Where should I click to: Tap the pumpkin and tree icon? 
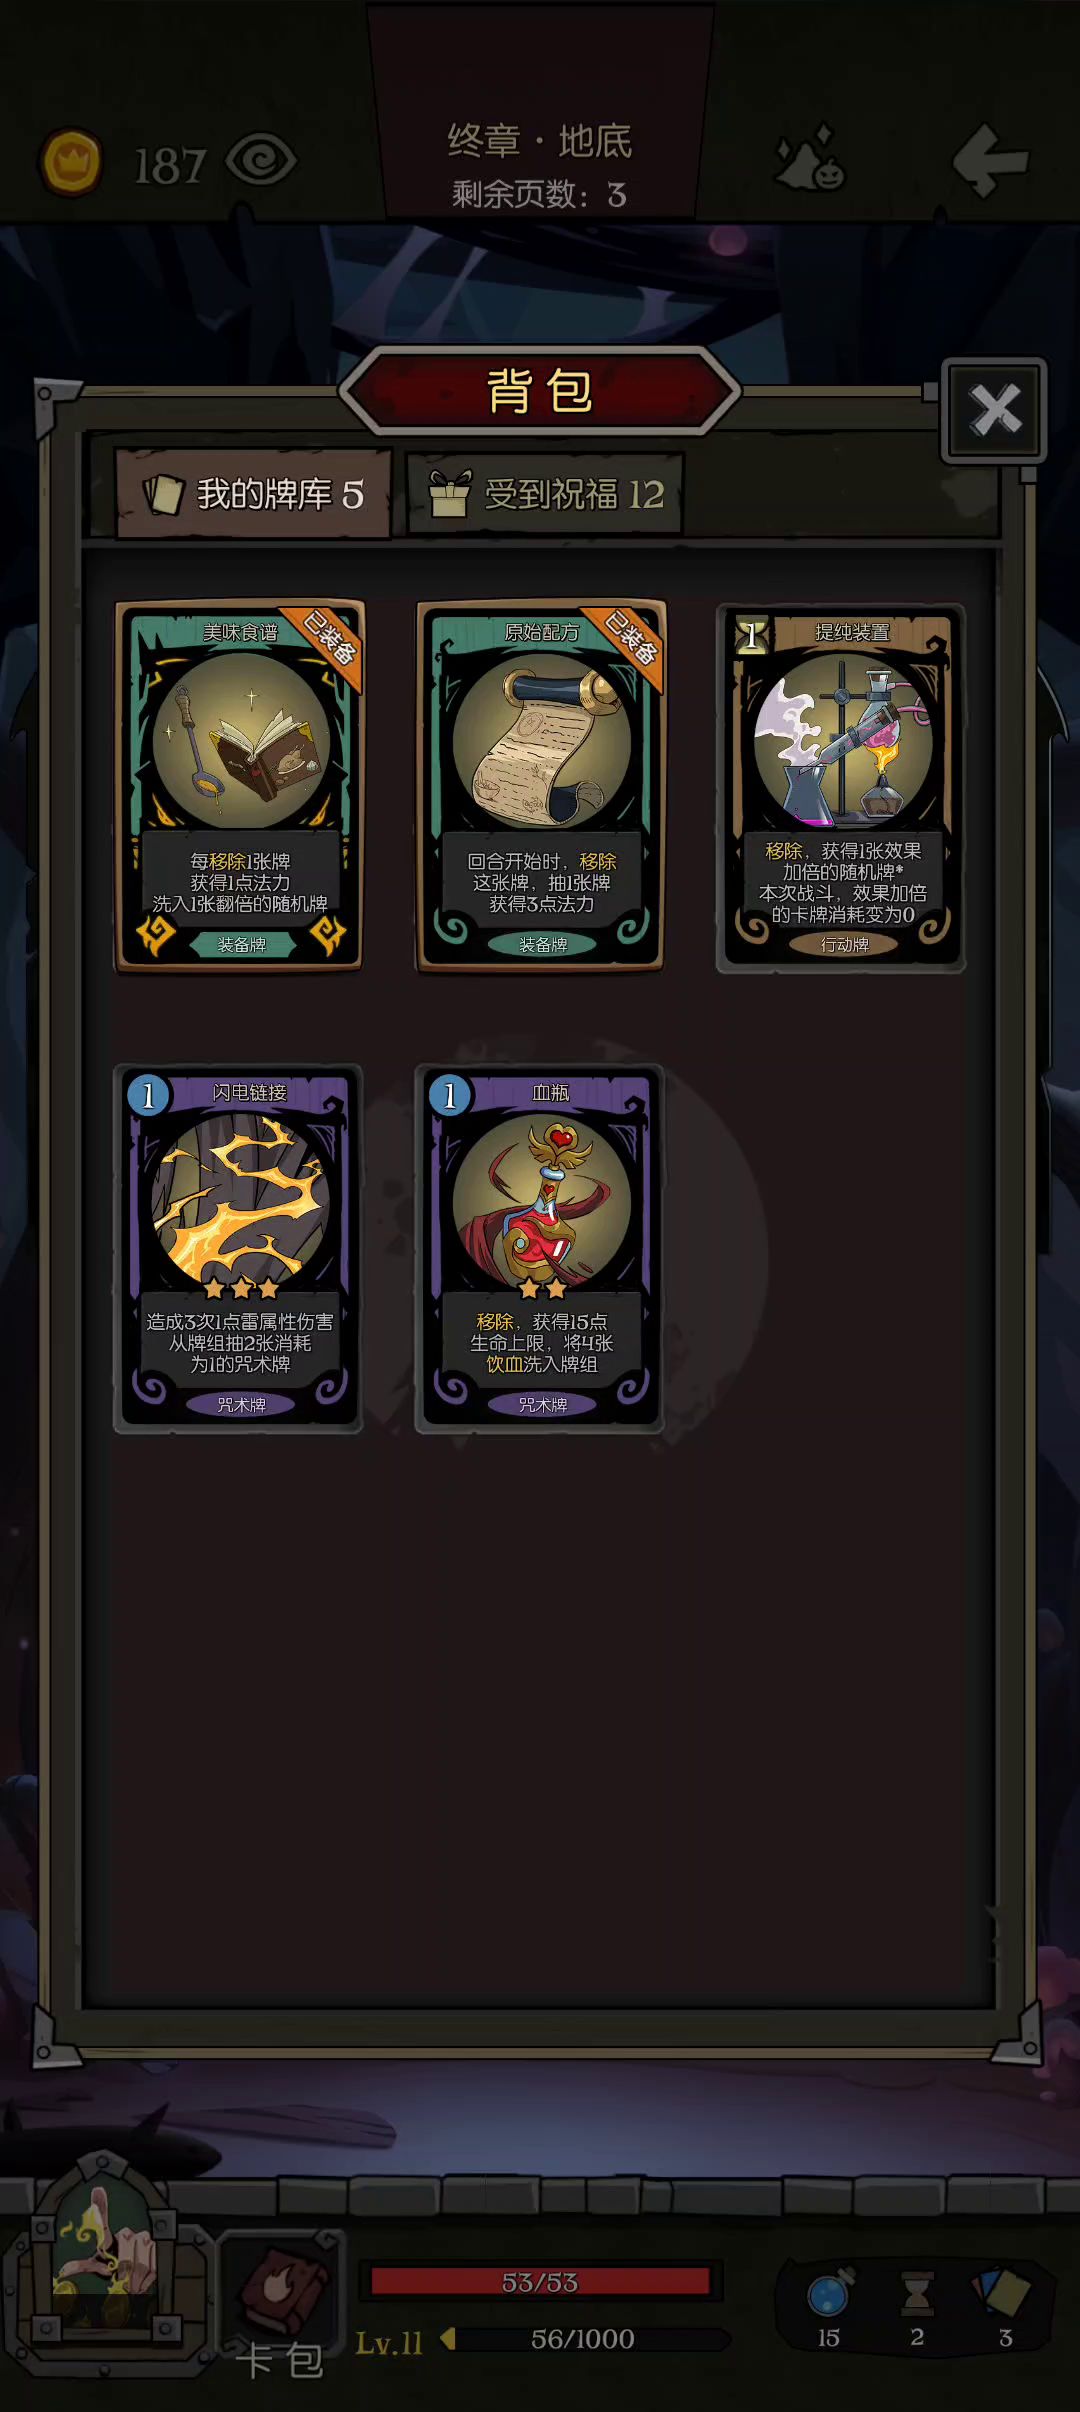coord(812,159)
